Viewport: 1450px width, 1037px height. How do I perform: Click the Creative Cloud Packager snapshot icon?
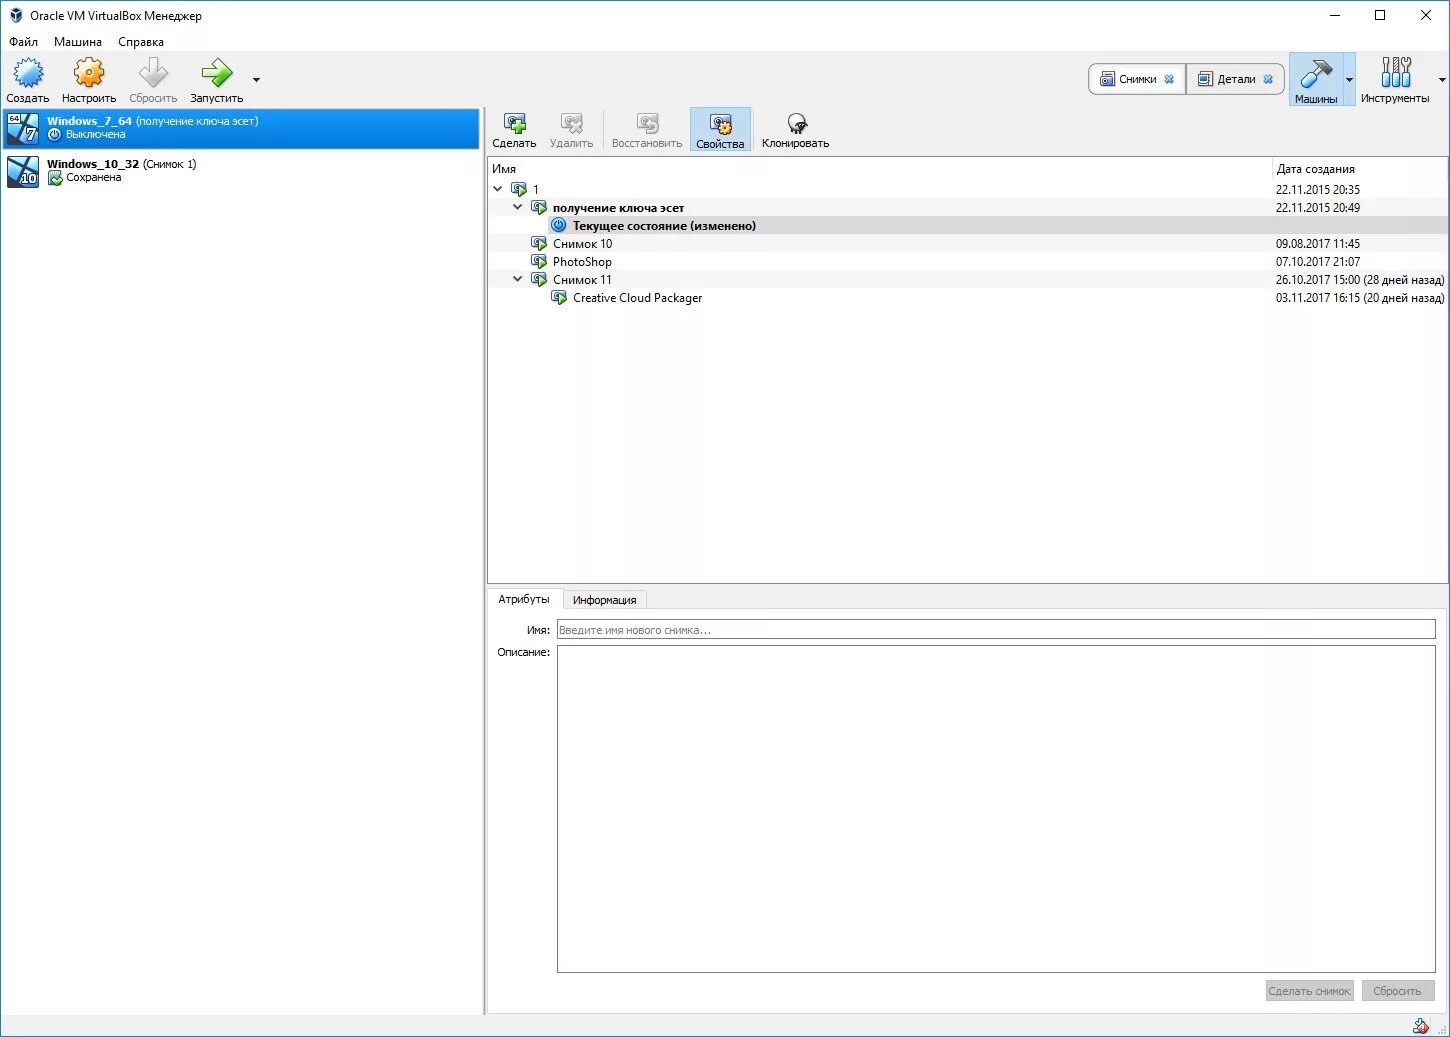[x=559, y=297]
